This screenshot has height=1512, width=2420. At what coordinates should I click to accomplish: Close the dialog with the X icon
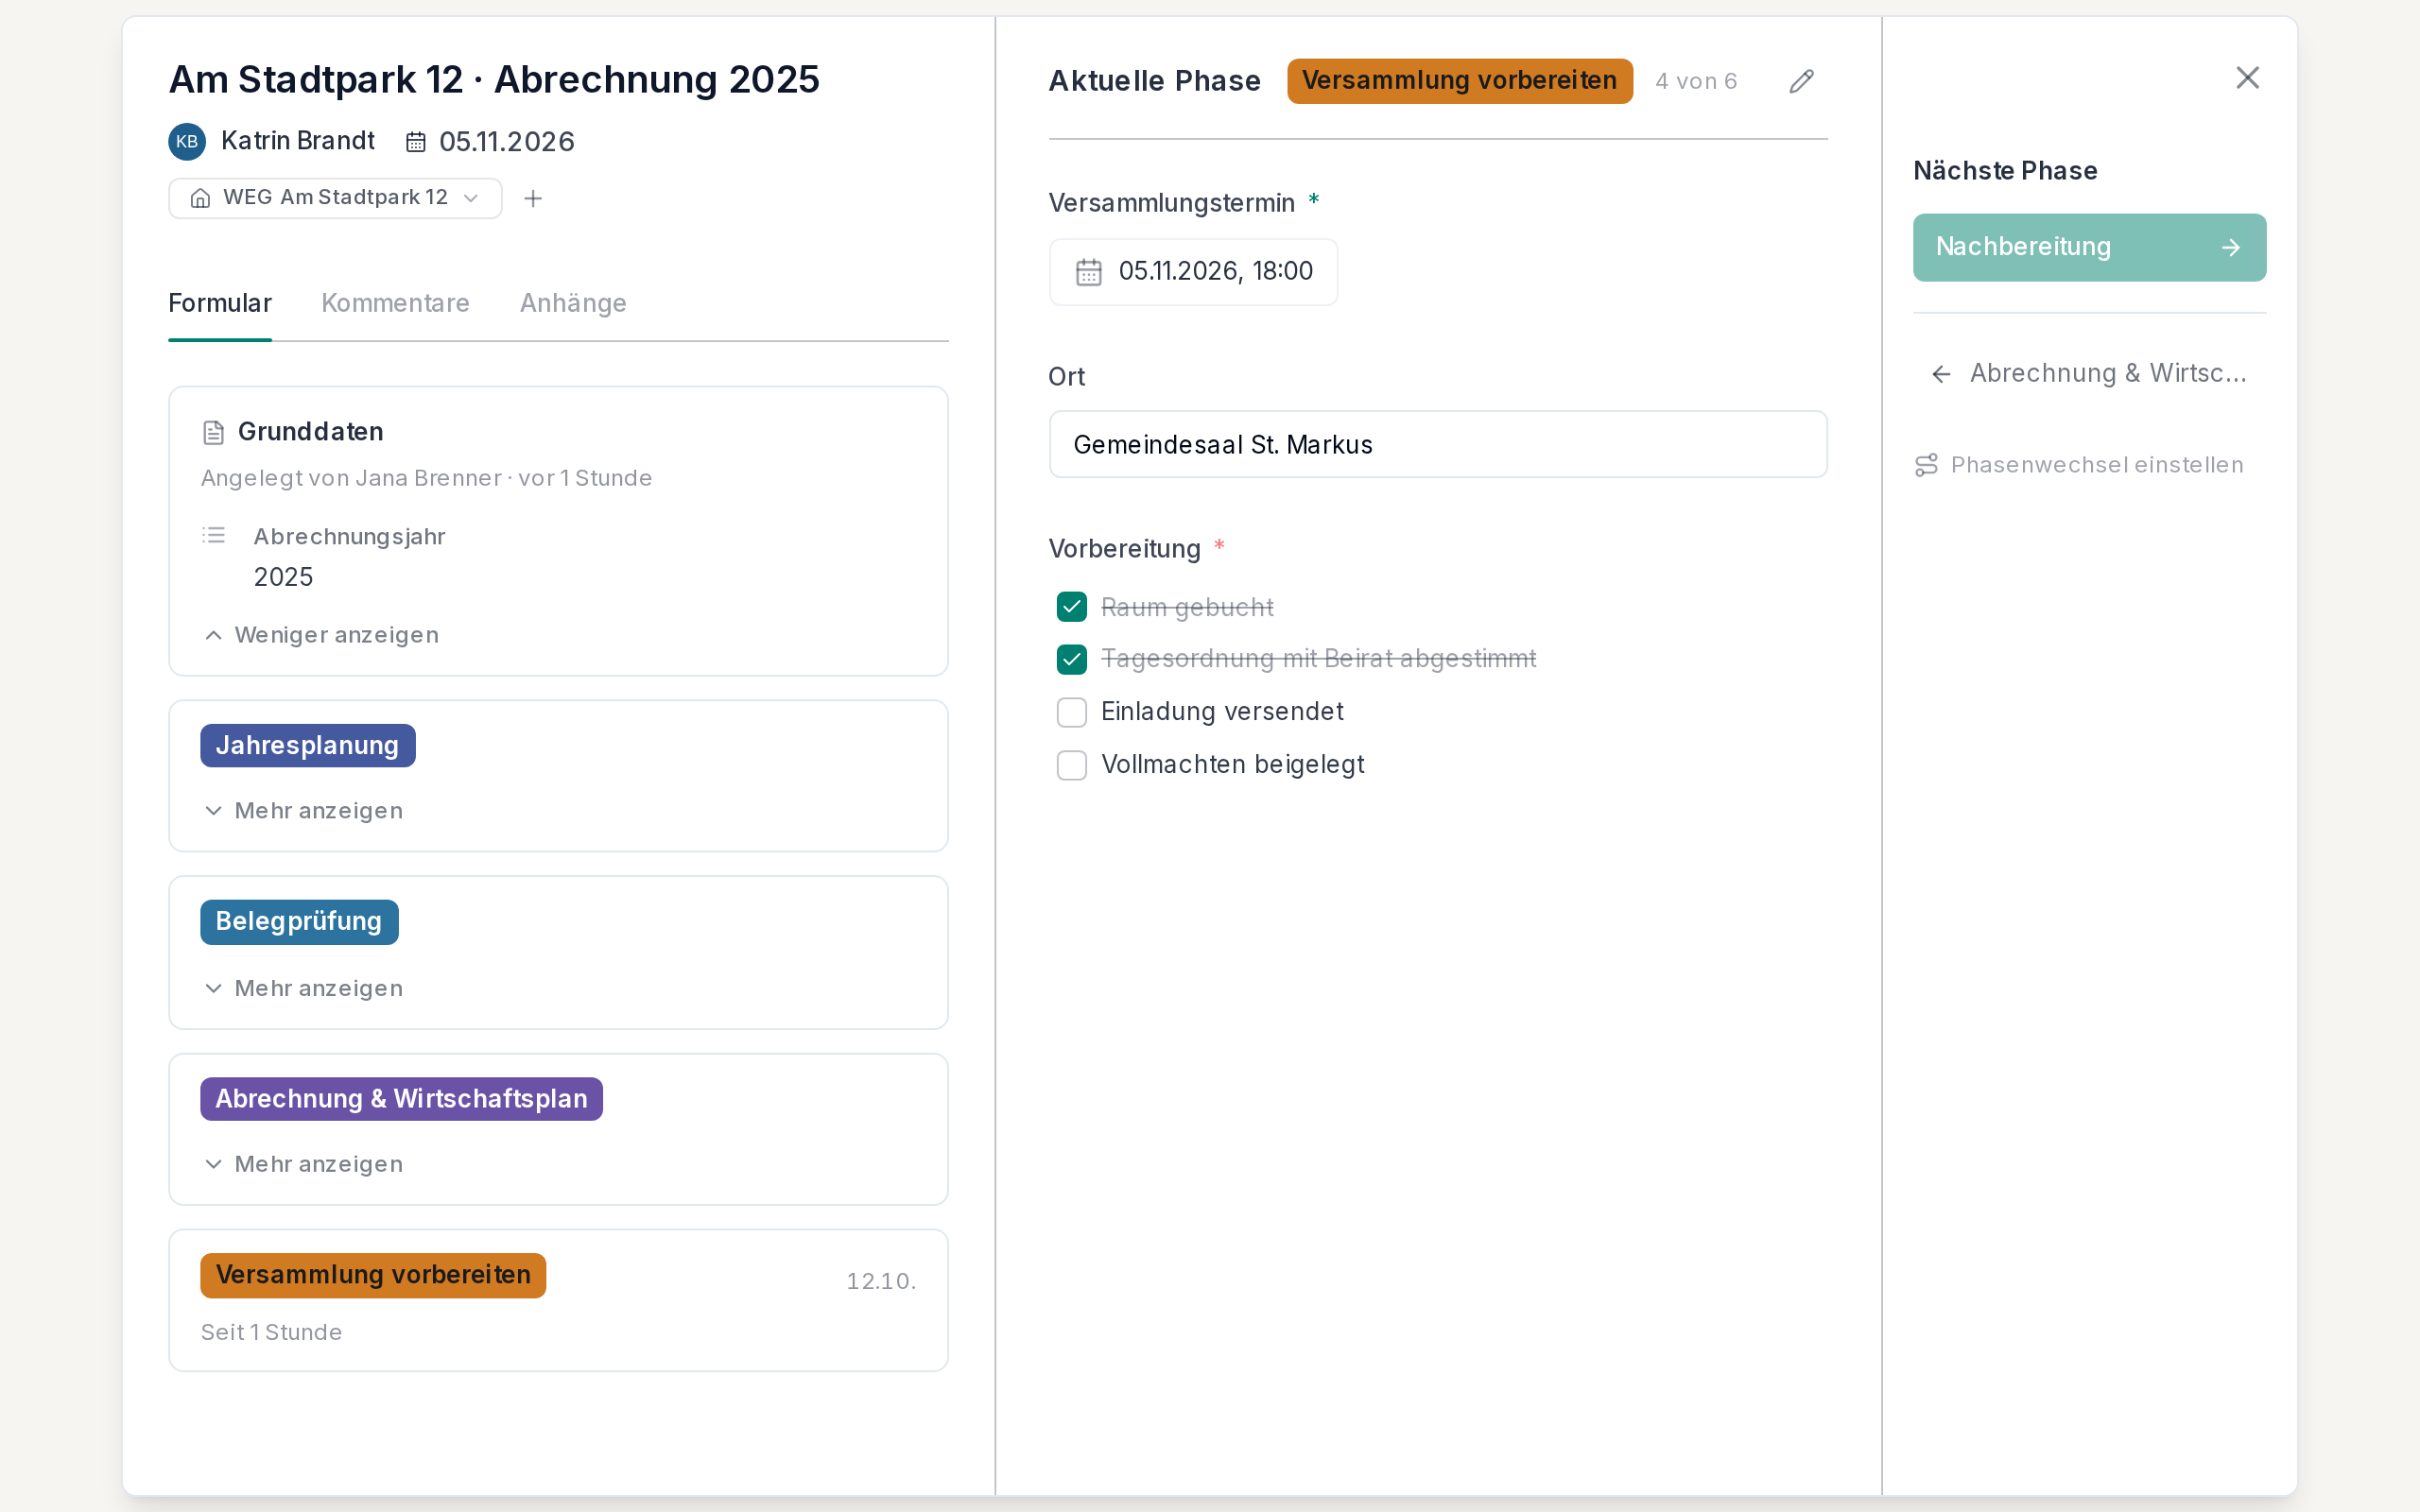click(2247, 78)
